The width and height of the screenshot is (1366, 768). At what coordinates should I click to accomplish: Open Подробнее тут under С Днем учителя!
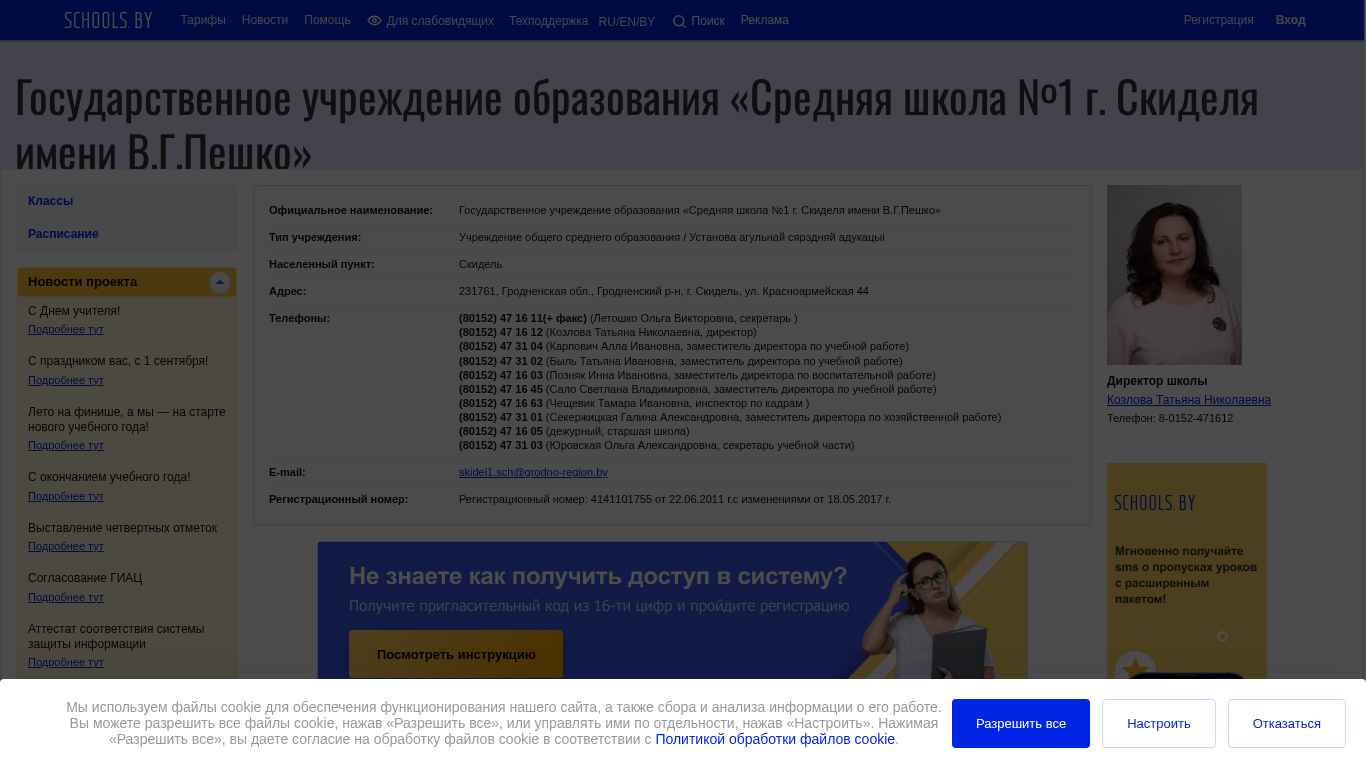pyautogui.click(x=66, y=330)
